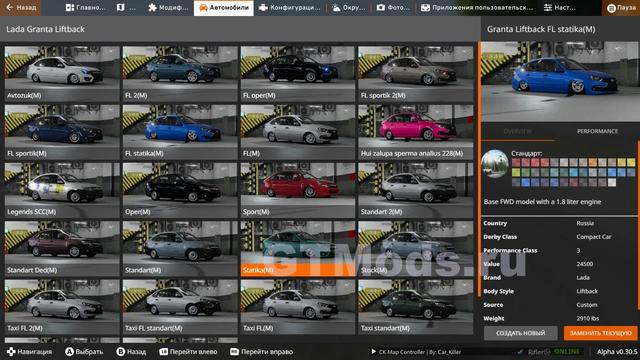Image resolution: width=640 pixels, height=360 pixels.
Task: Click the ЗАМЕНИТЬ ТЕКУЩУЮ button
Action: (x=600, y=333)
